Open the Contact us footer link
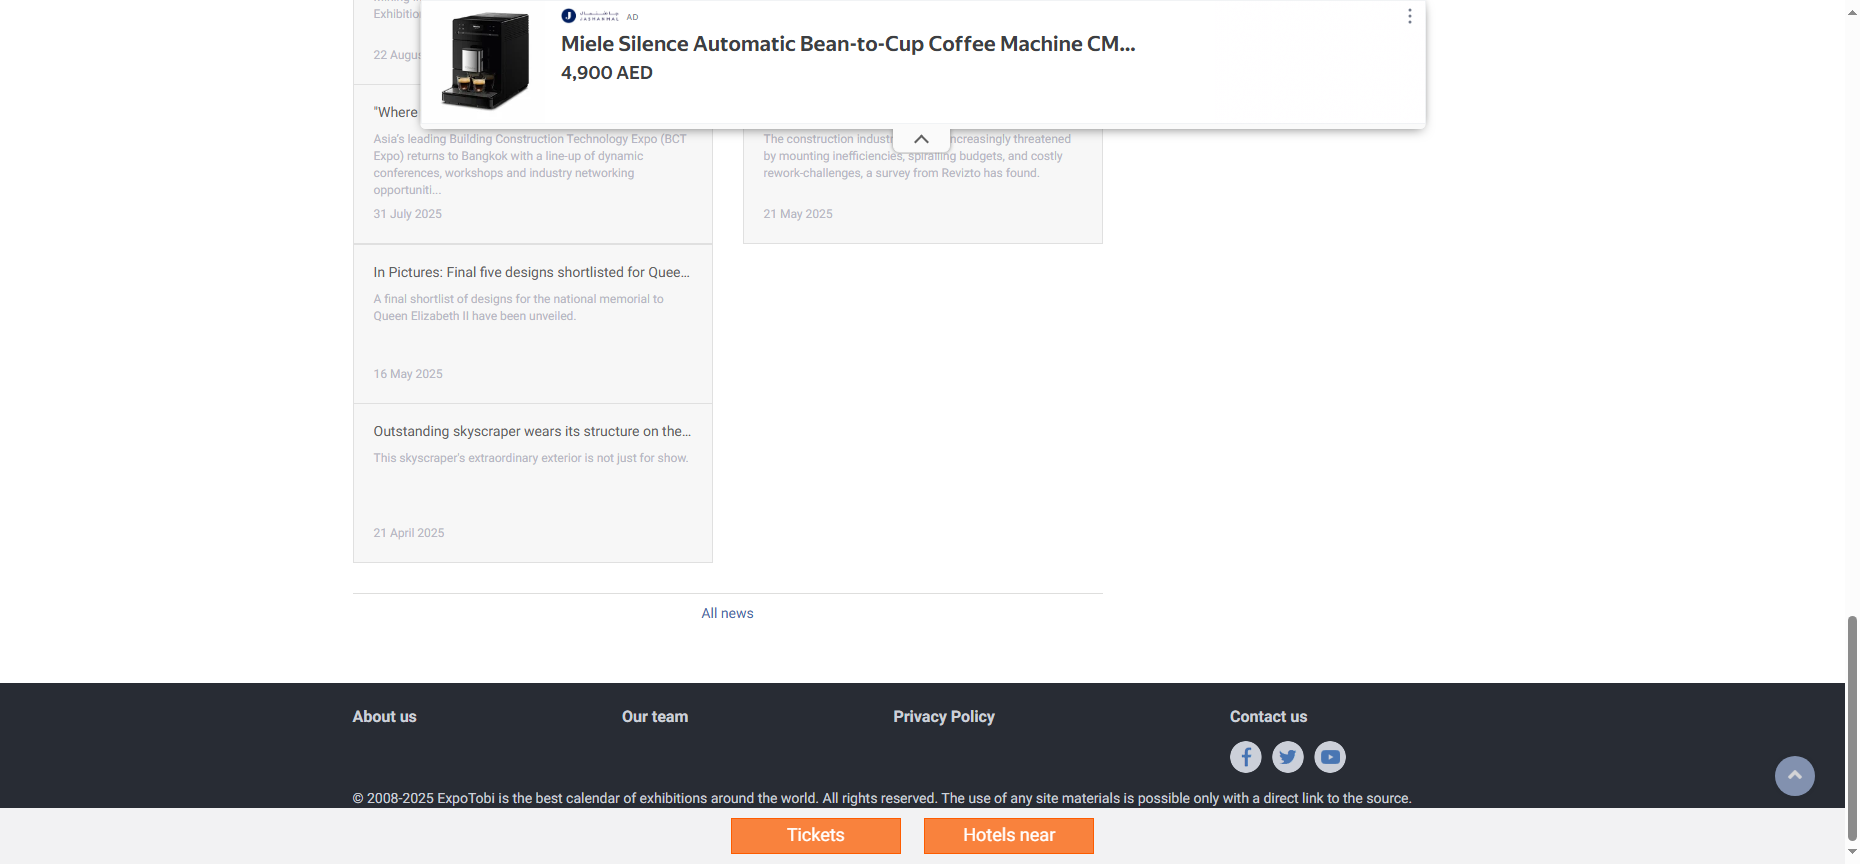Screen dimensions: 1860x864 1268,717
